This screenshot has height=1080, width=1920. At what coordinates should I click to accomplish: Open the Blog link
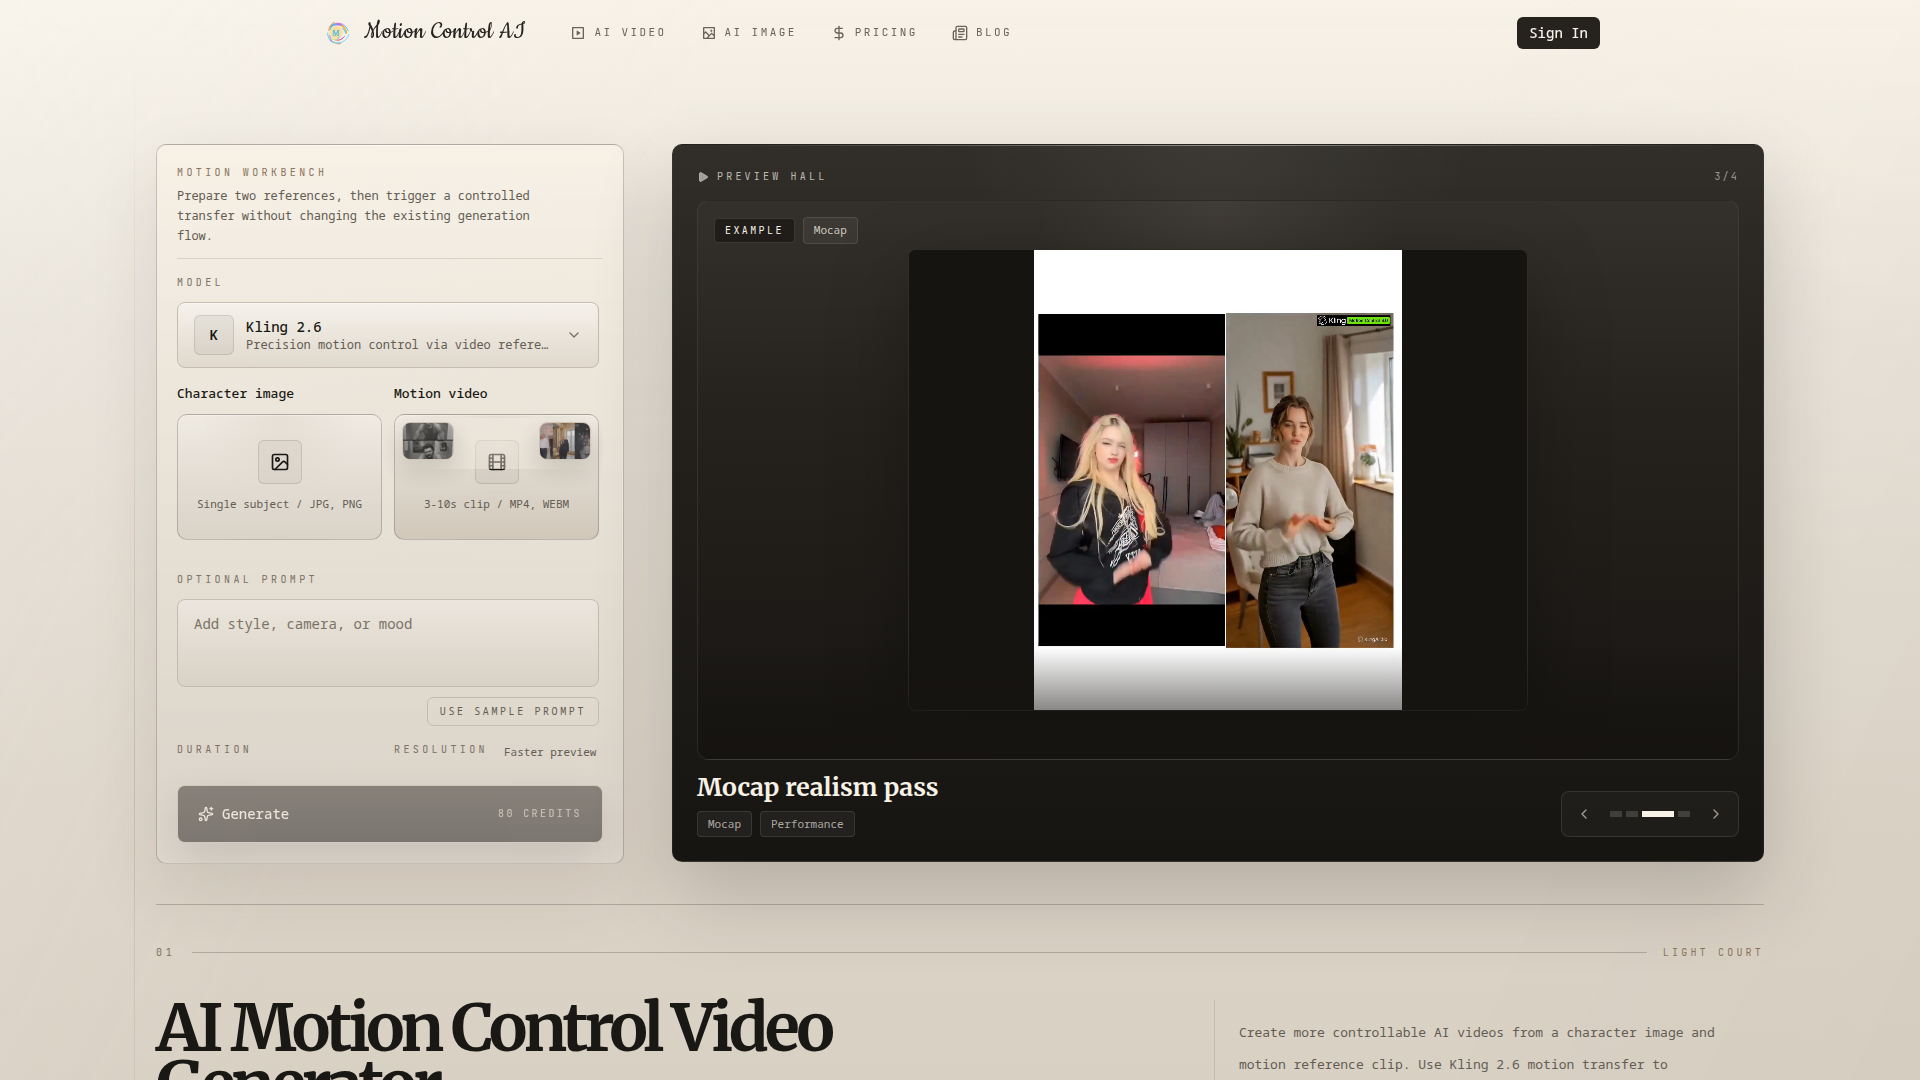(982, 33)
